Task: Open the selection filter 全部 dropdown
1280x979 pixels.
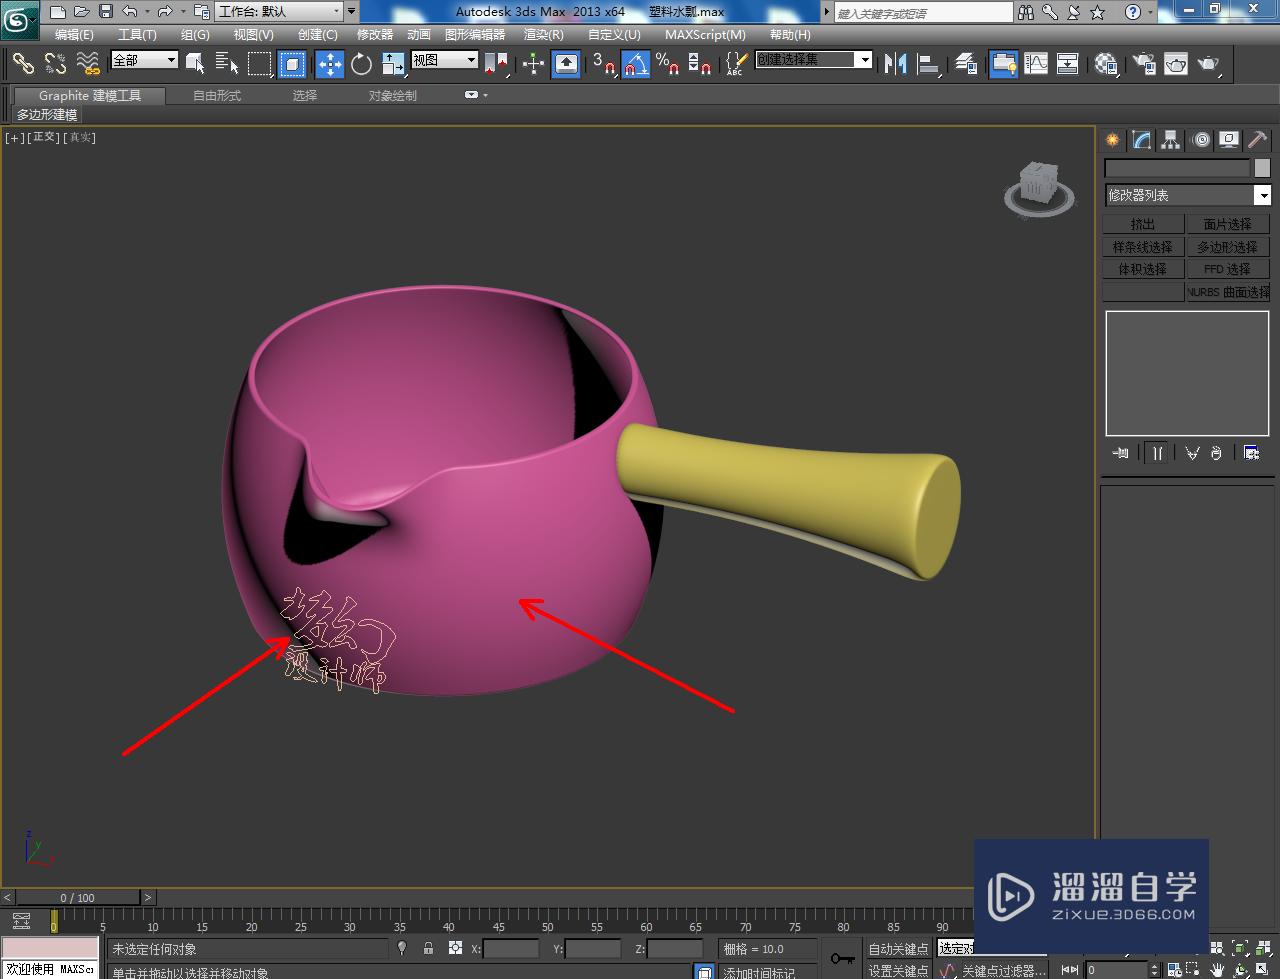Action: [144, 60]
